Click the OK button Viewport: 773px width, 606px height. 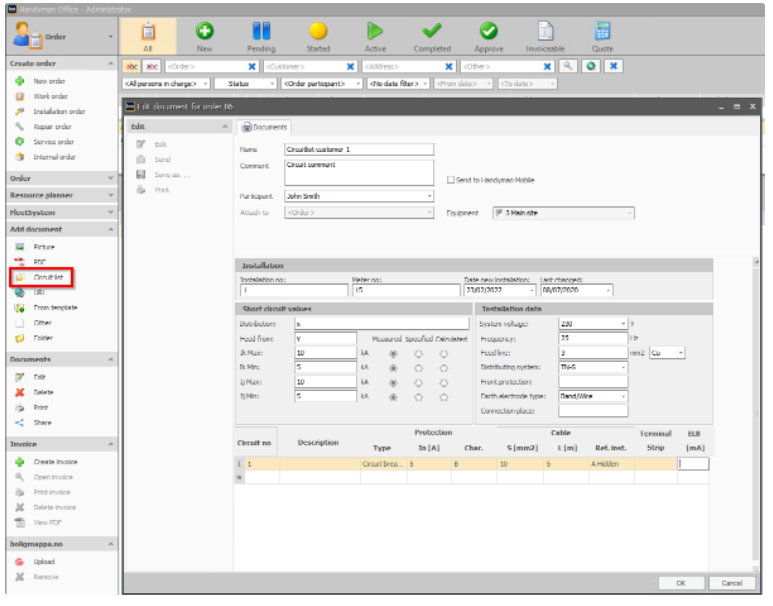(681, 583)
